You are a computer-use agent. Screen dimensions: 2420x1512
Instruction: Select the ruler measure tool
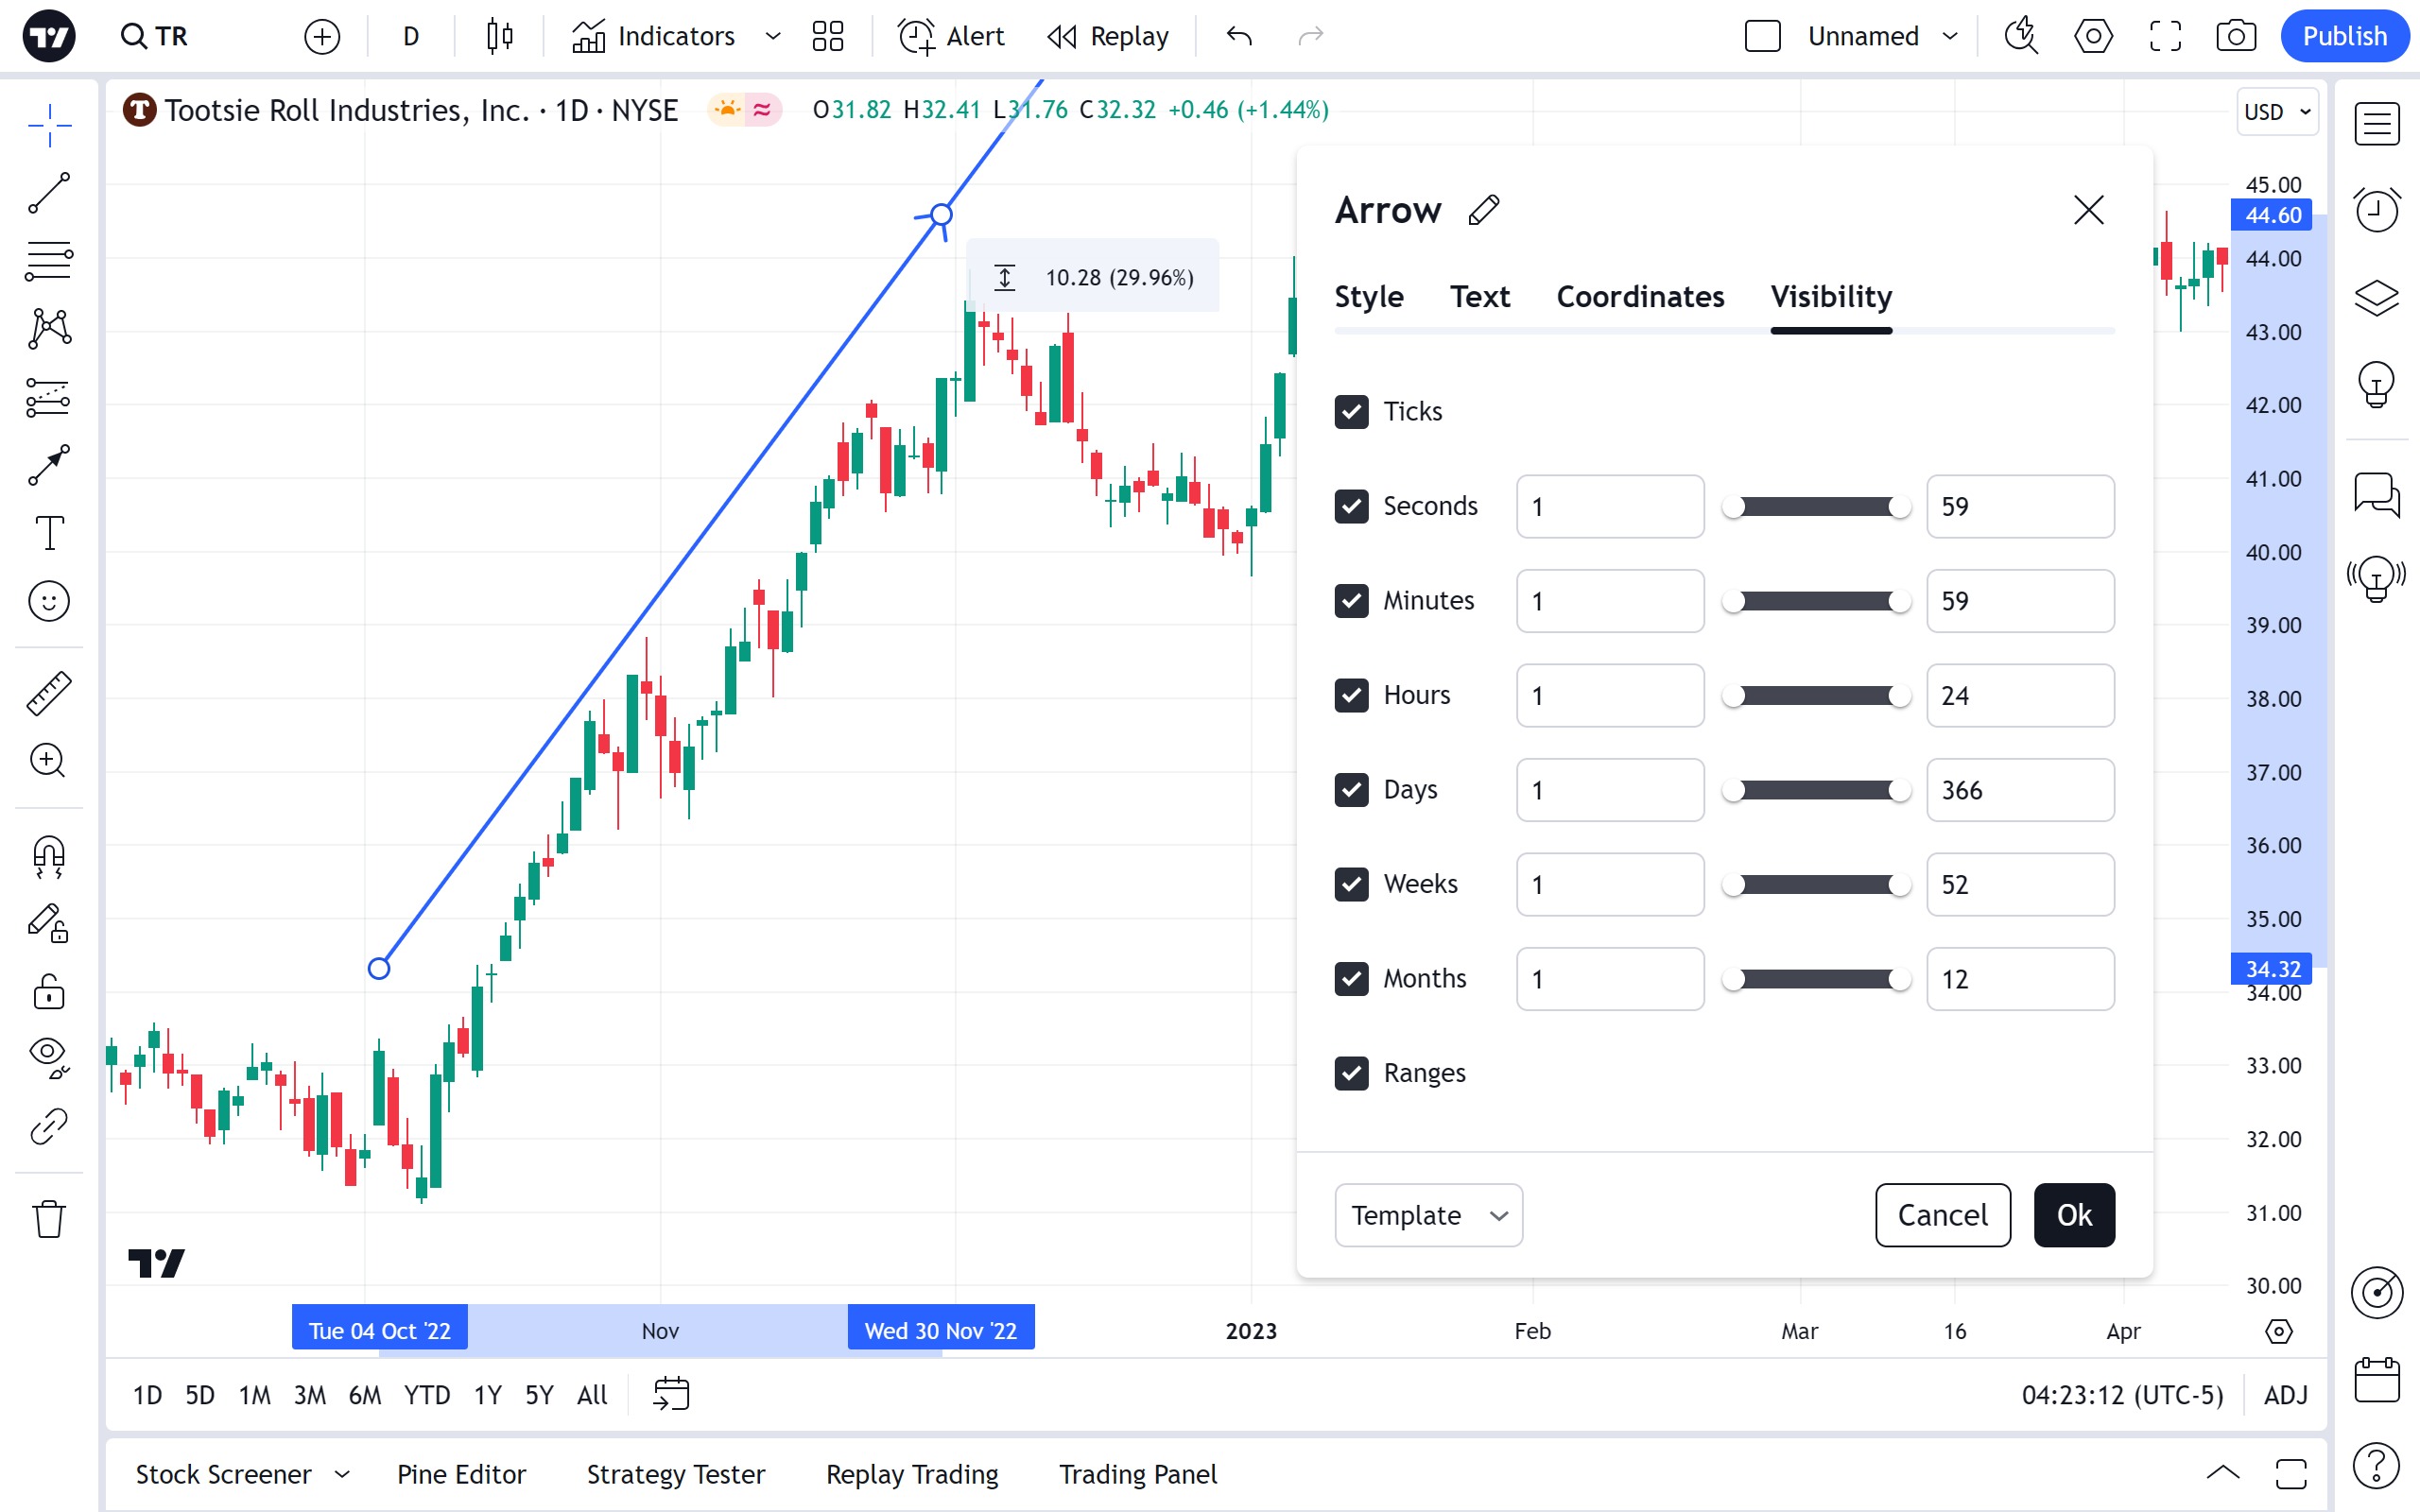49,693
